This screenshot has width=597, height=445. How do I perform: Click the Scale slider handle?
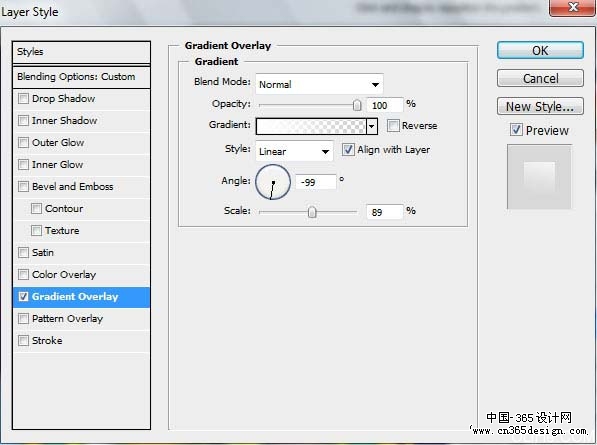(312, 212)
